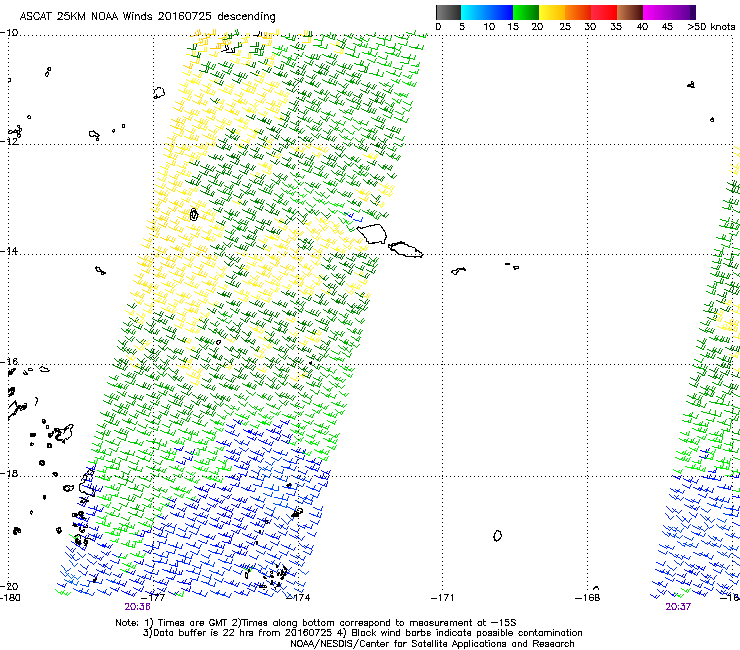Screen dimensions: 740x650
Task: Click the red 30-35 knots legend segment
Action: (604, 12)
